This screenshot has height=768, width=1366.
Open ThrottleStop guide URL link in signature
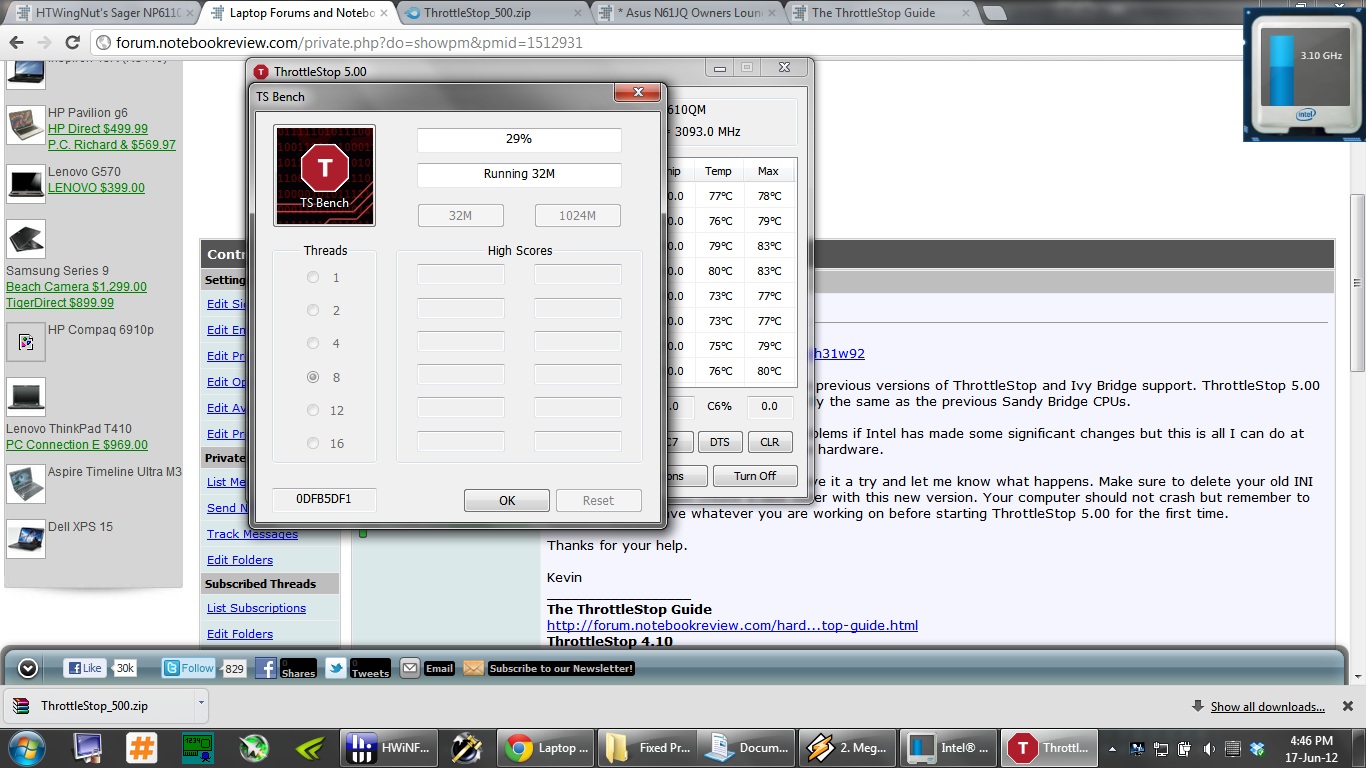[732, 626]
